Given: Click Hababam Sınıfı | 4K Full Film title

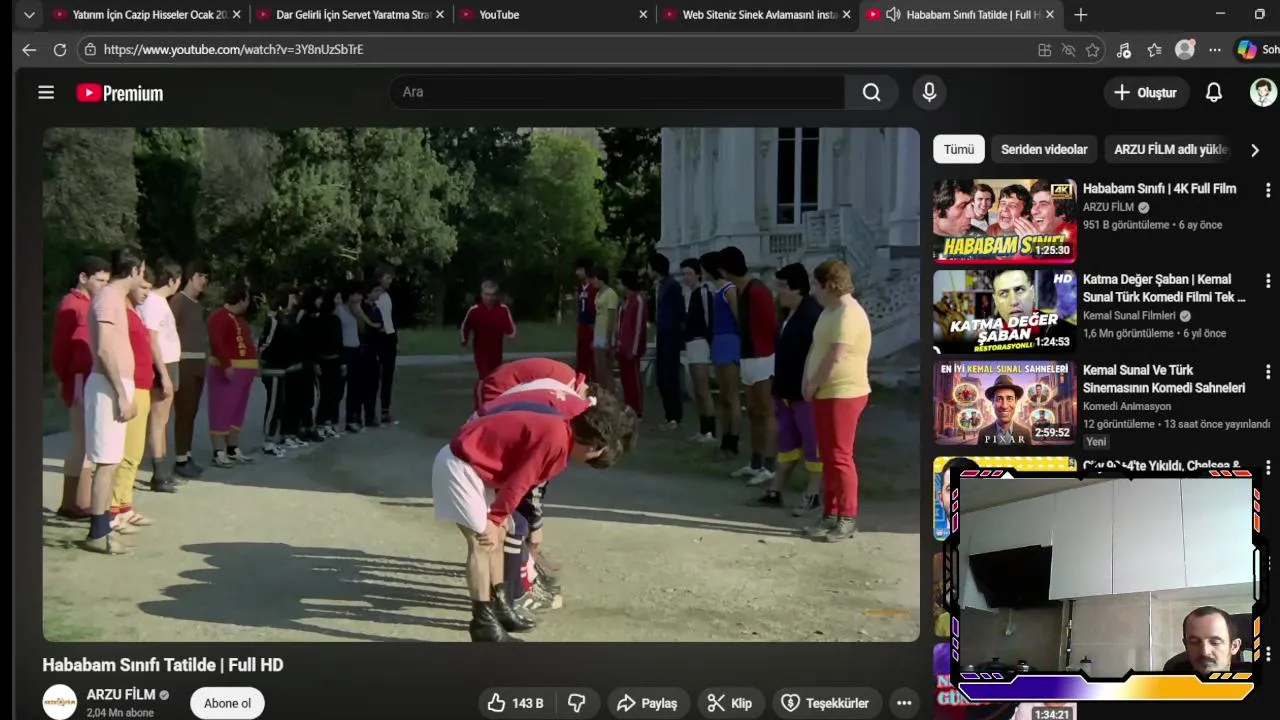Looking at the screenshot, I should [x=1159, y=188].
